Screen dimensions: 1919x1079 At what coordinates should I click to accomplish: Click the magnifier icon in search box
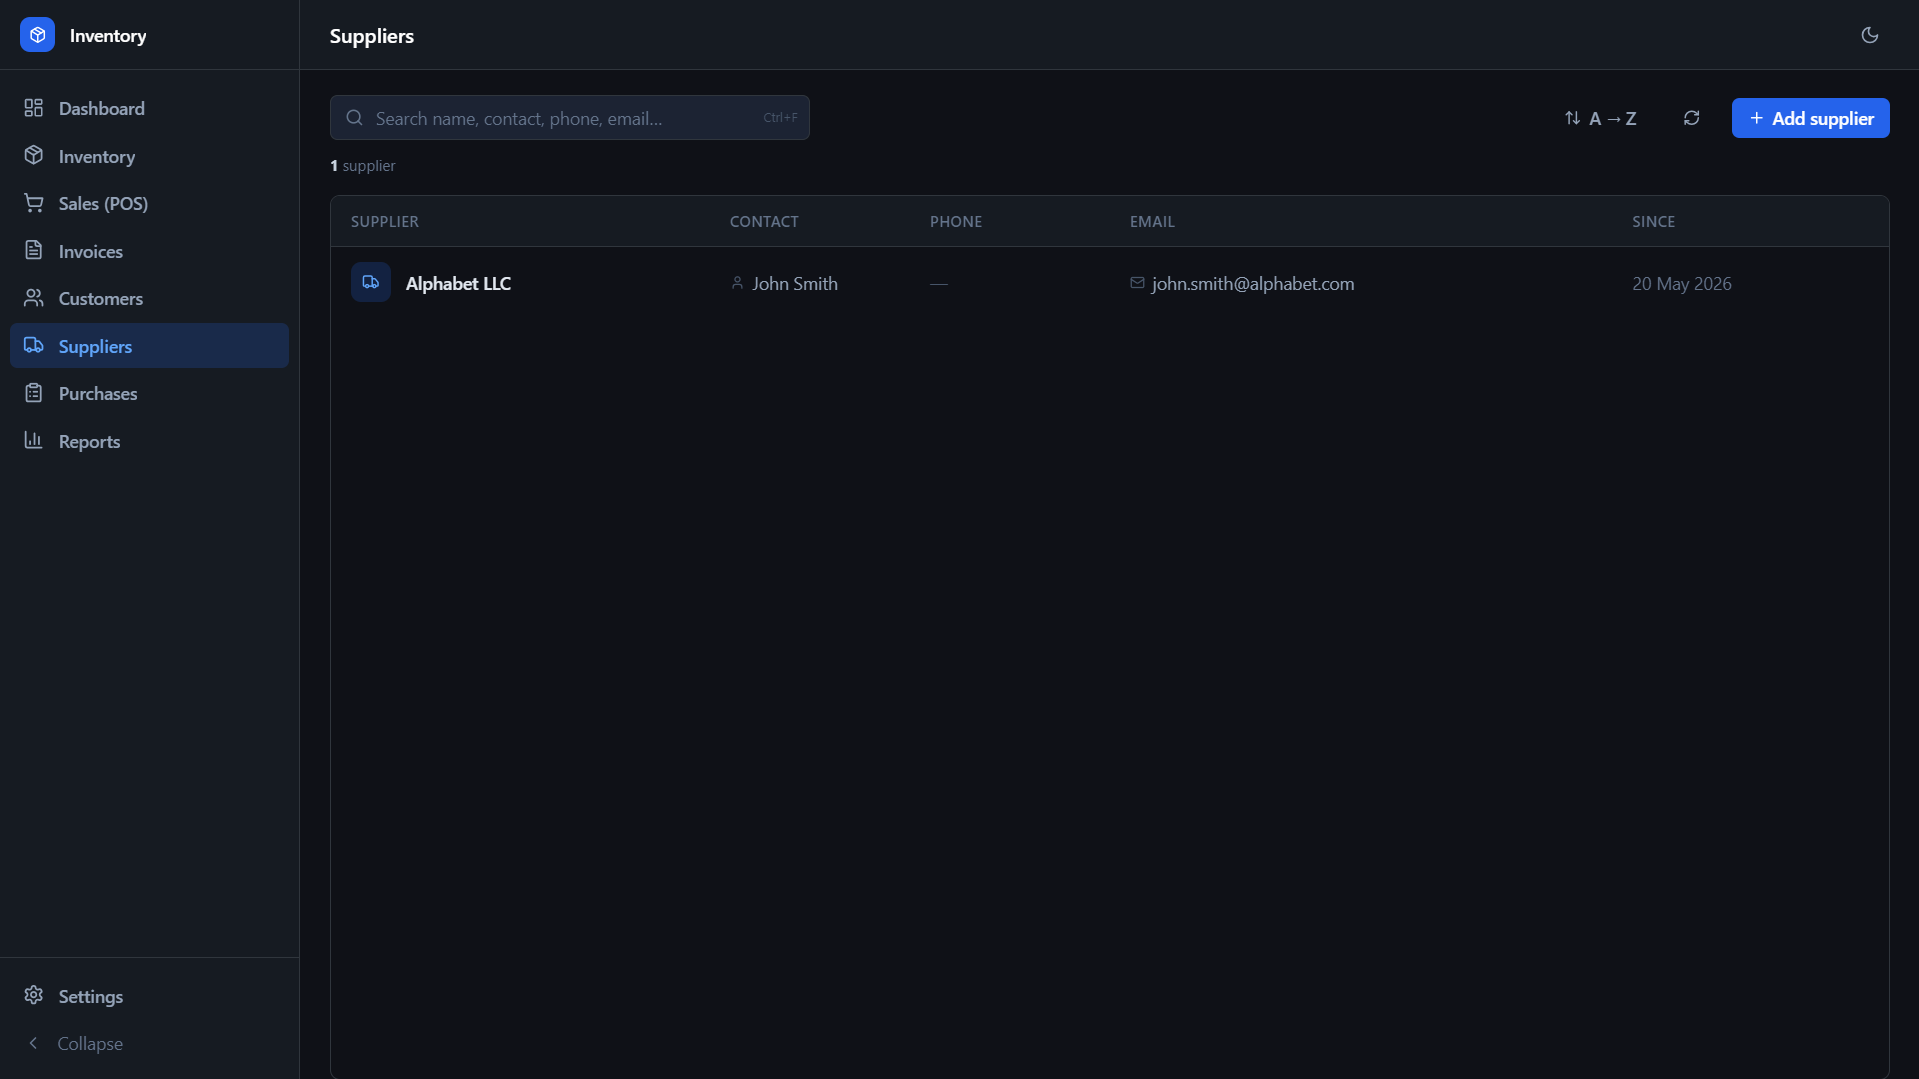point(354,118)
